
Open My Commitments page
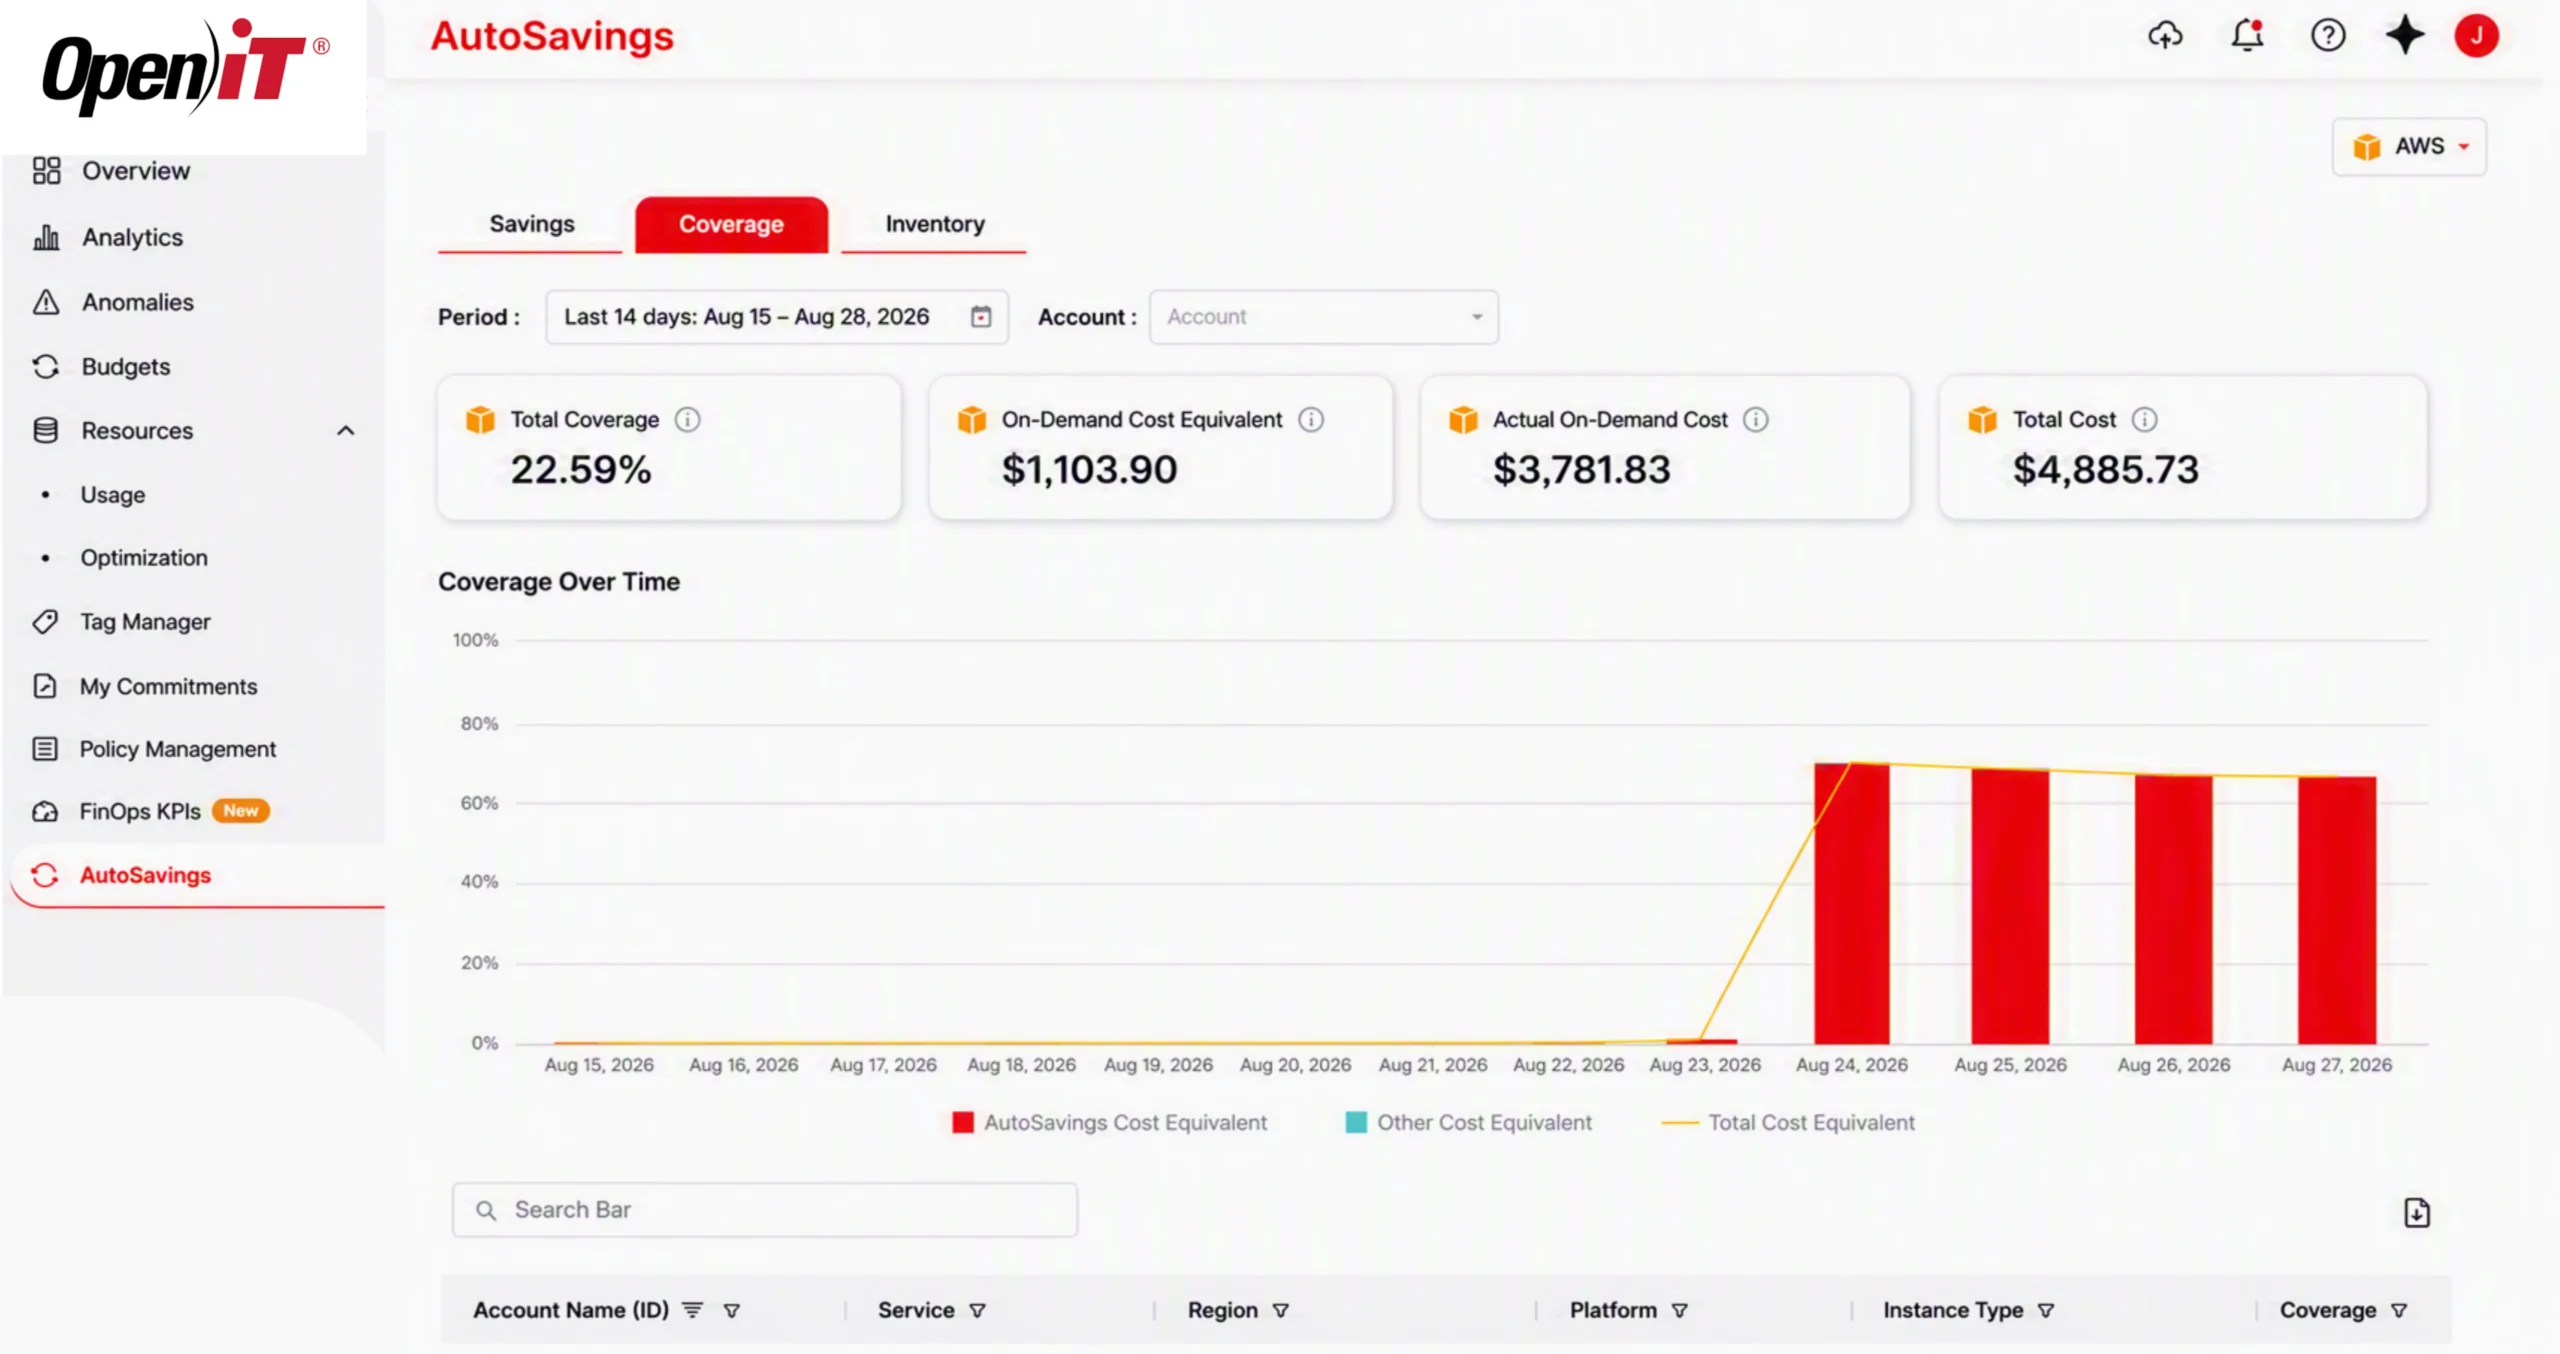coord(168,686)
